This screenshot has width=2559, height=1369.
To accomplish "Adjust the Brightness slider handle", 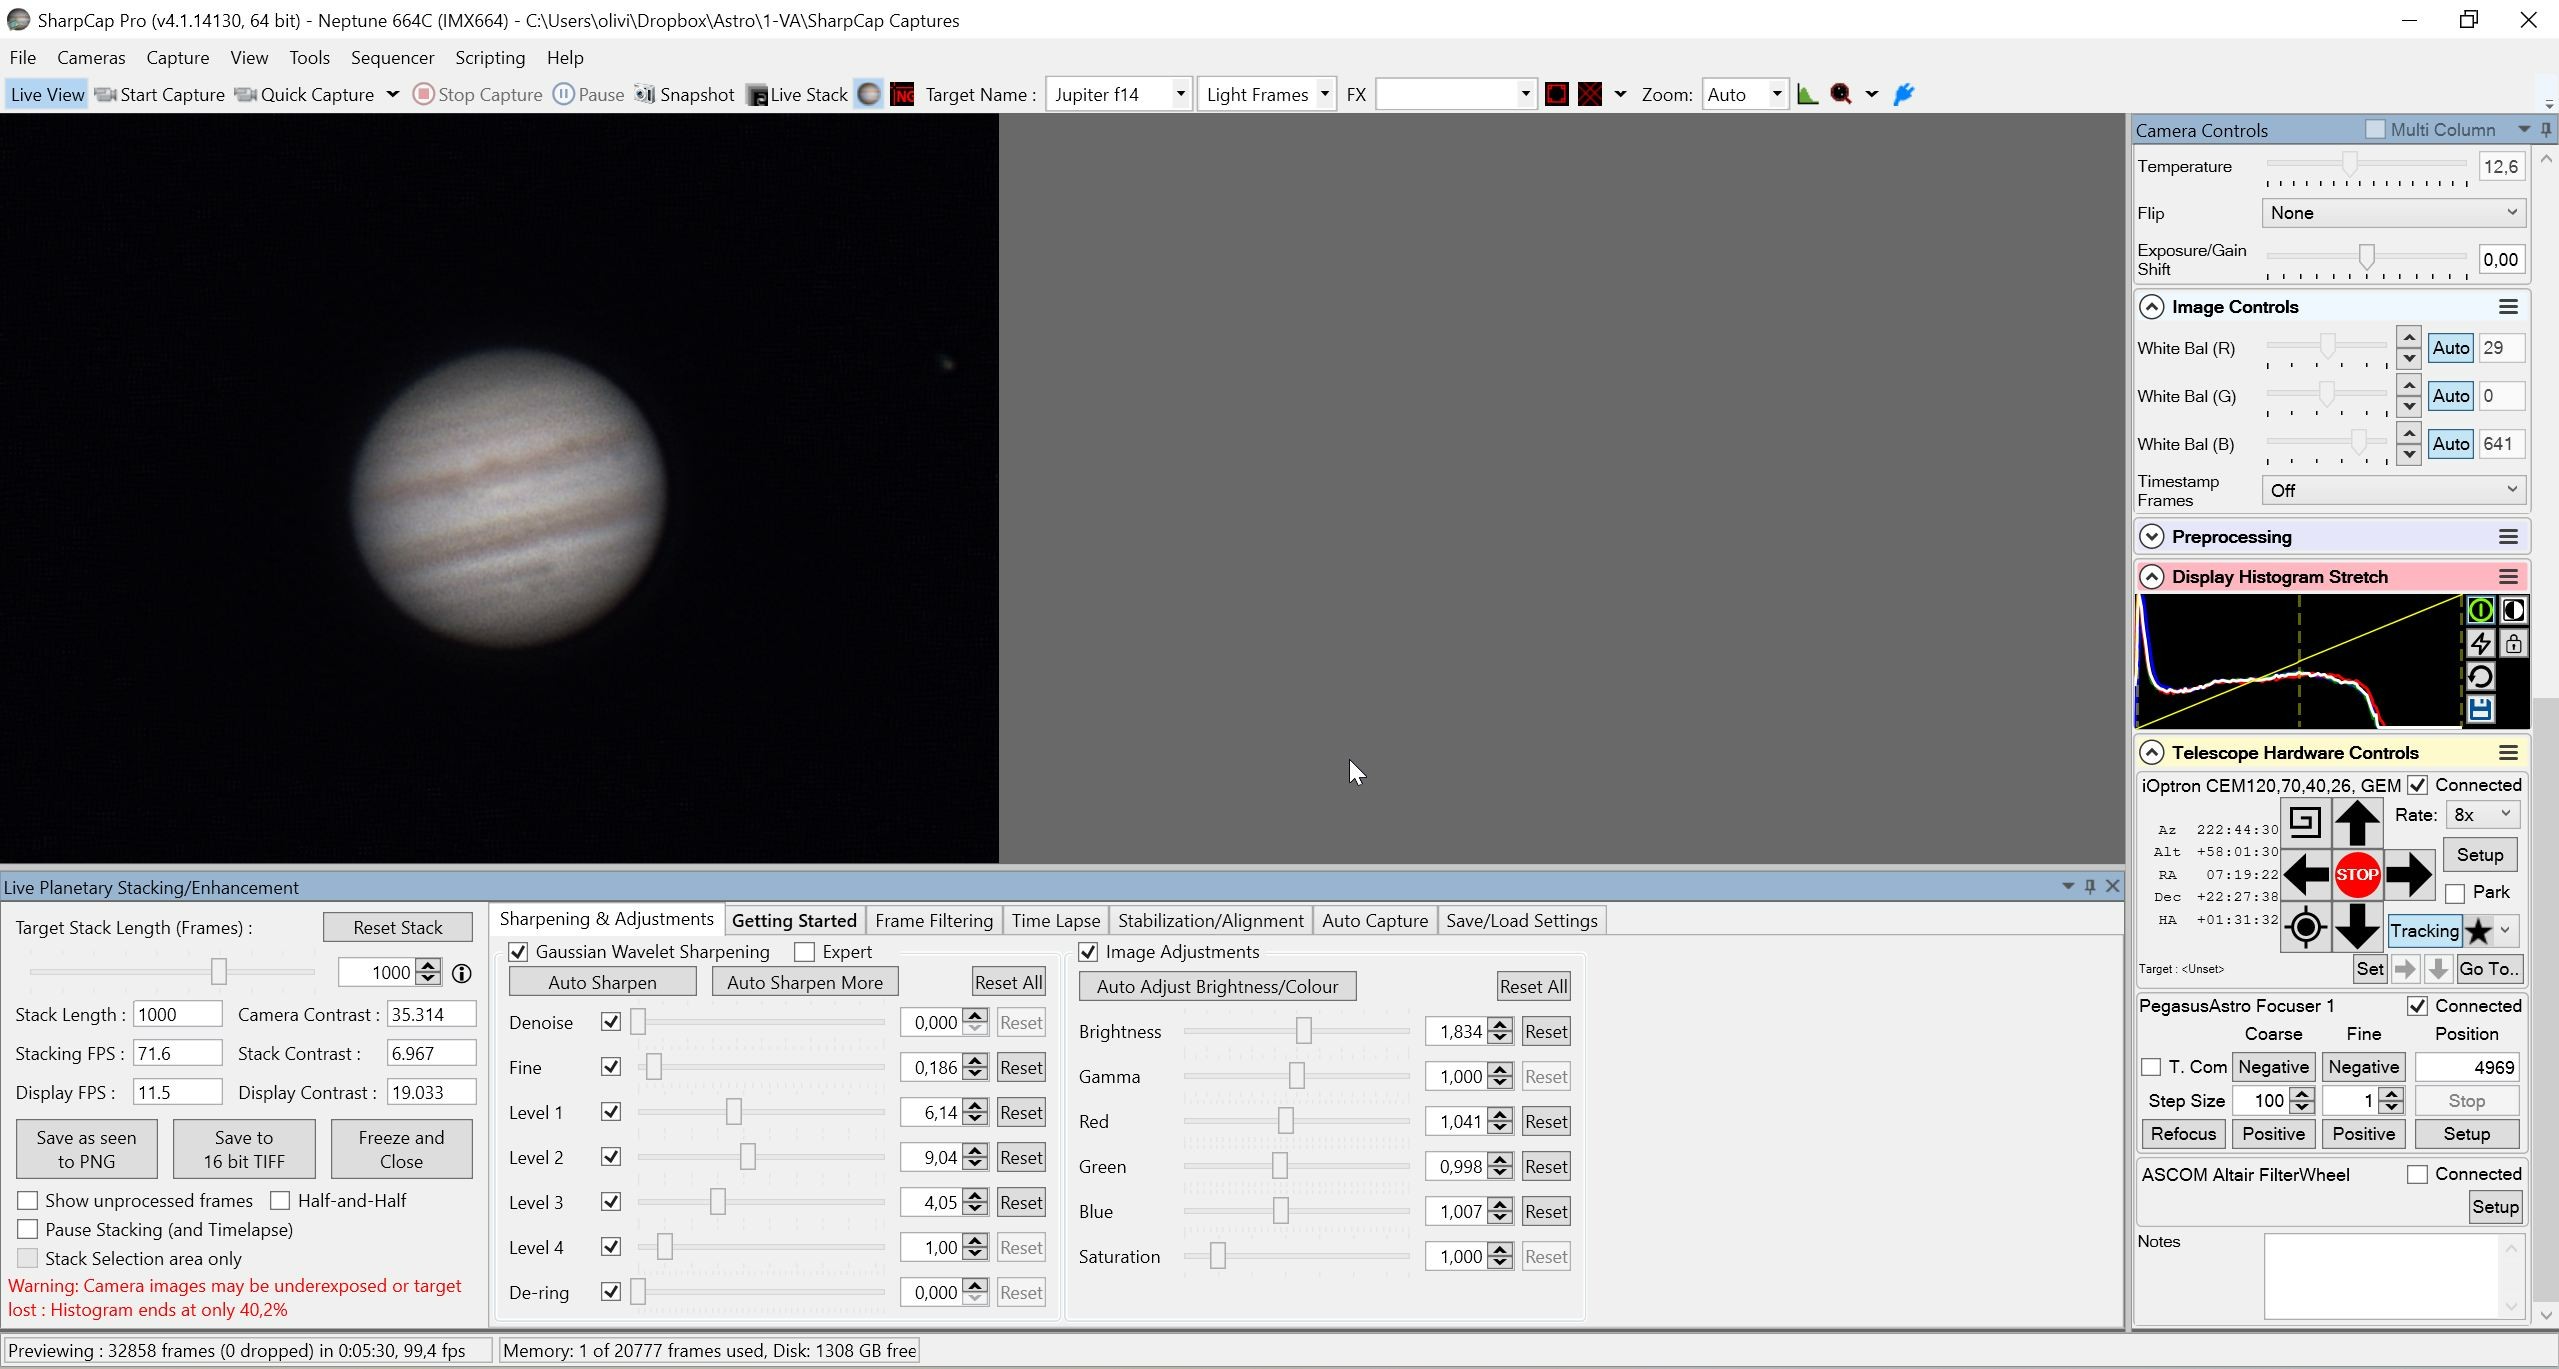I will pos(1303,1030).
